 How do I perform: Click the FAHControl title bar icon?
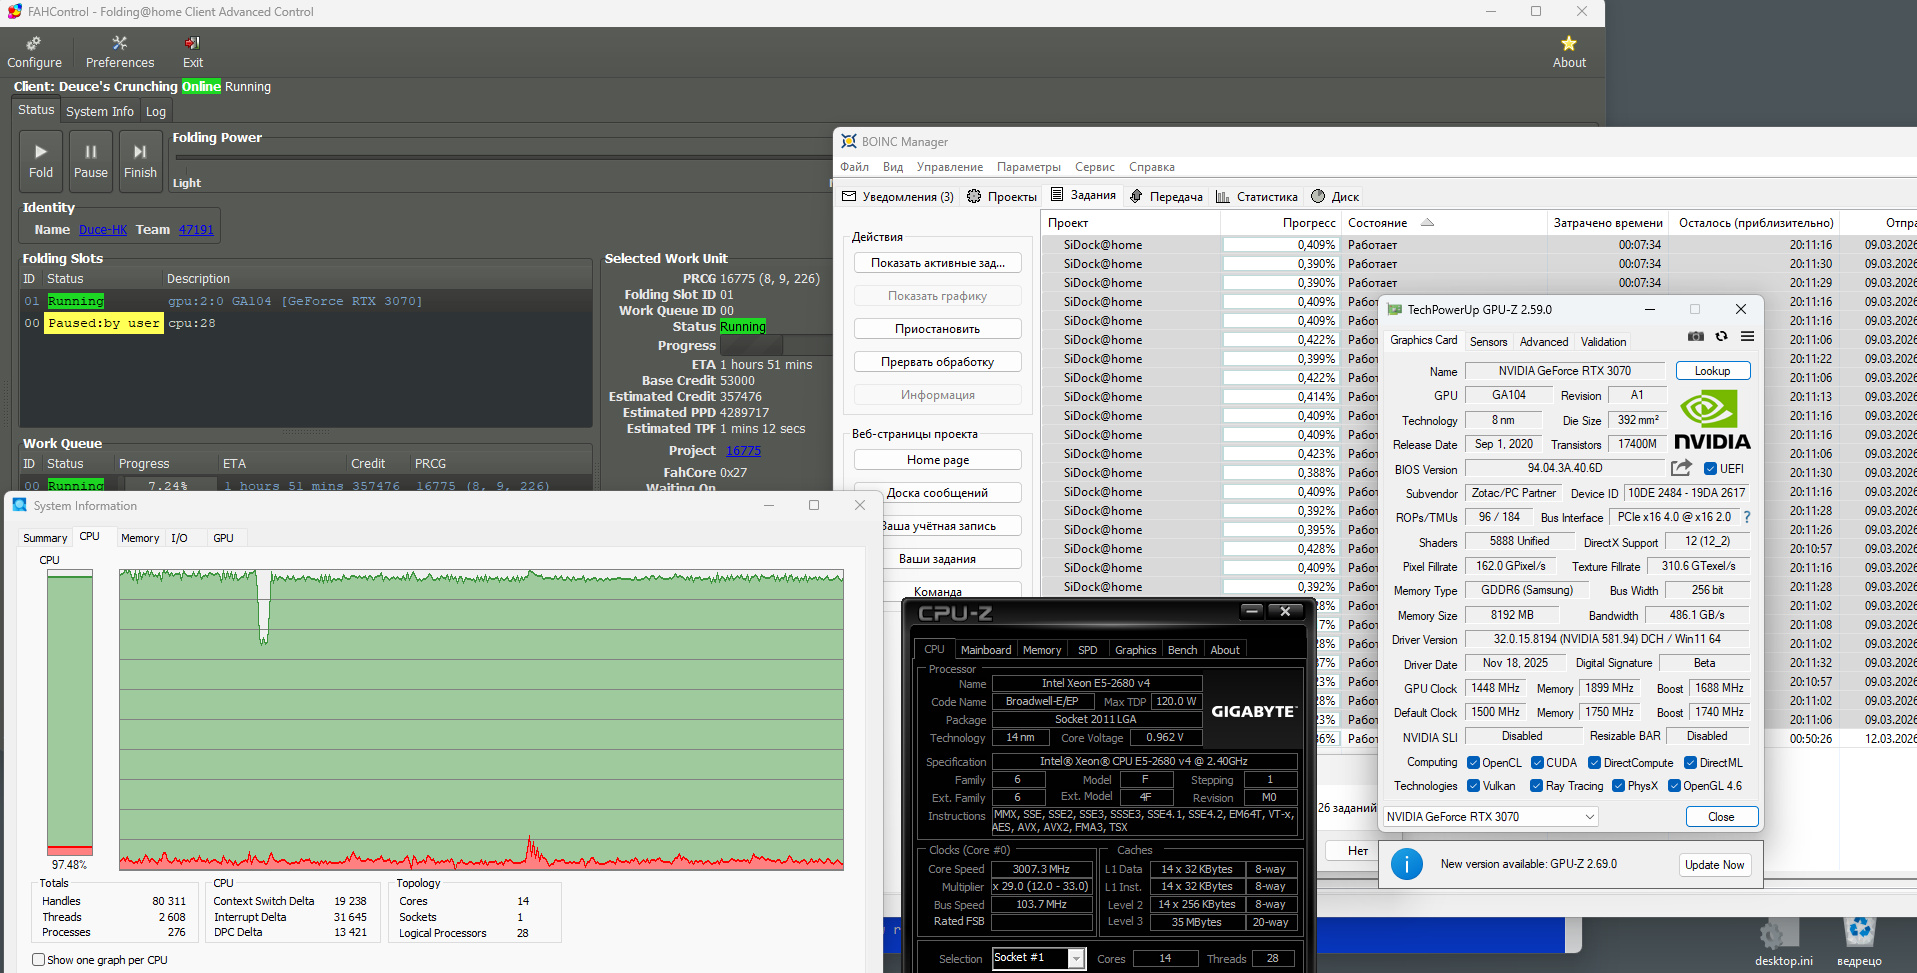[14, 12]
